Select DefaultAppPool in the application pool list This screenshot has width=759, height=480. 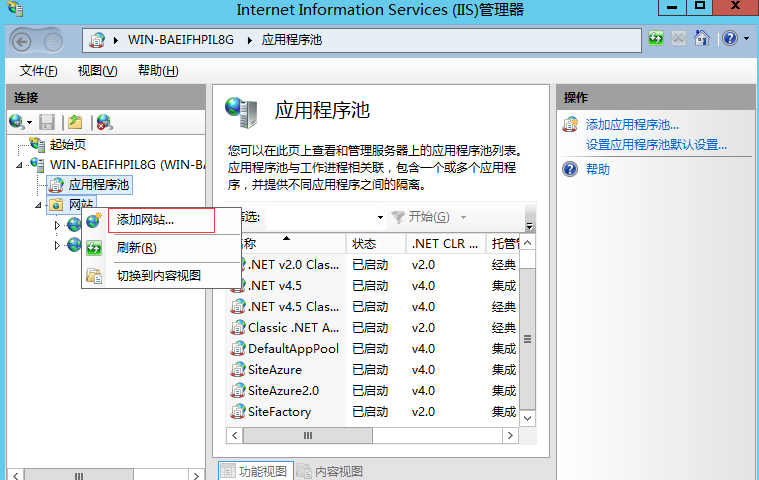(x=293, y=349)
